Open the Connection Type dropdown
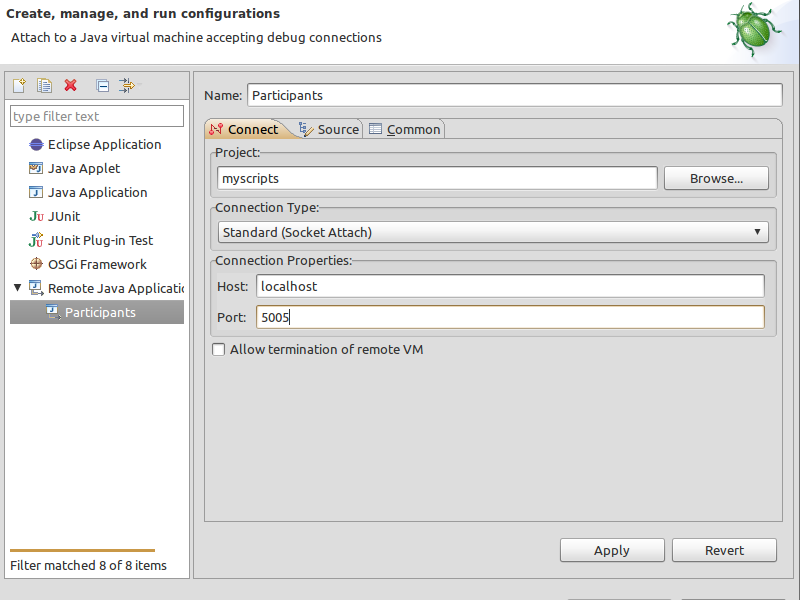 (x=493, y=232)
